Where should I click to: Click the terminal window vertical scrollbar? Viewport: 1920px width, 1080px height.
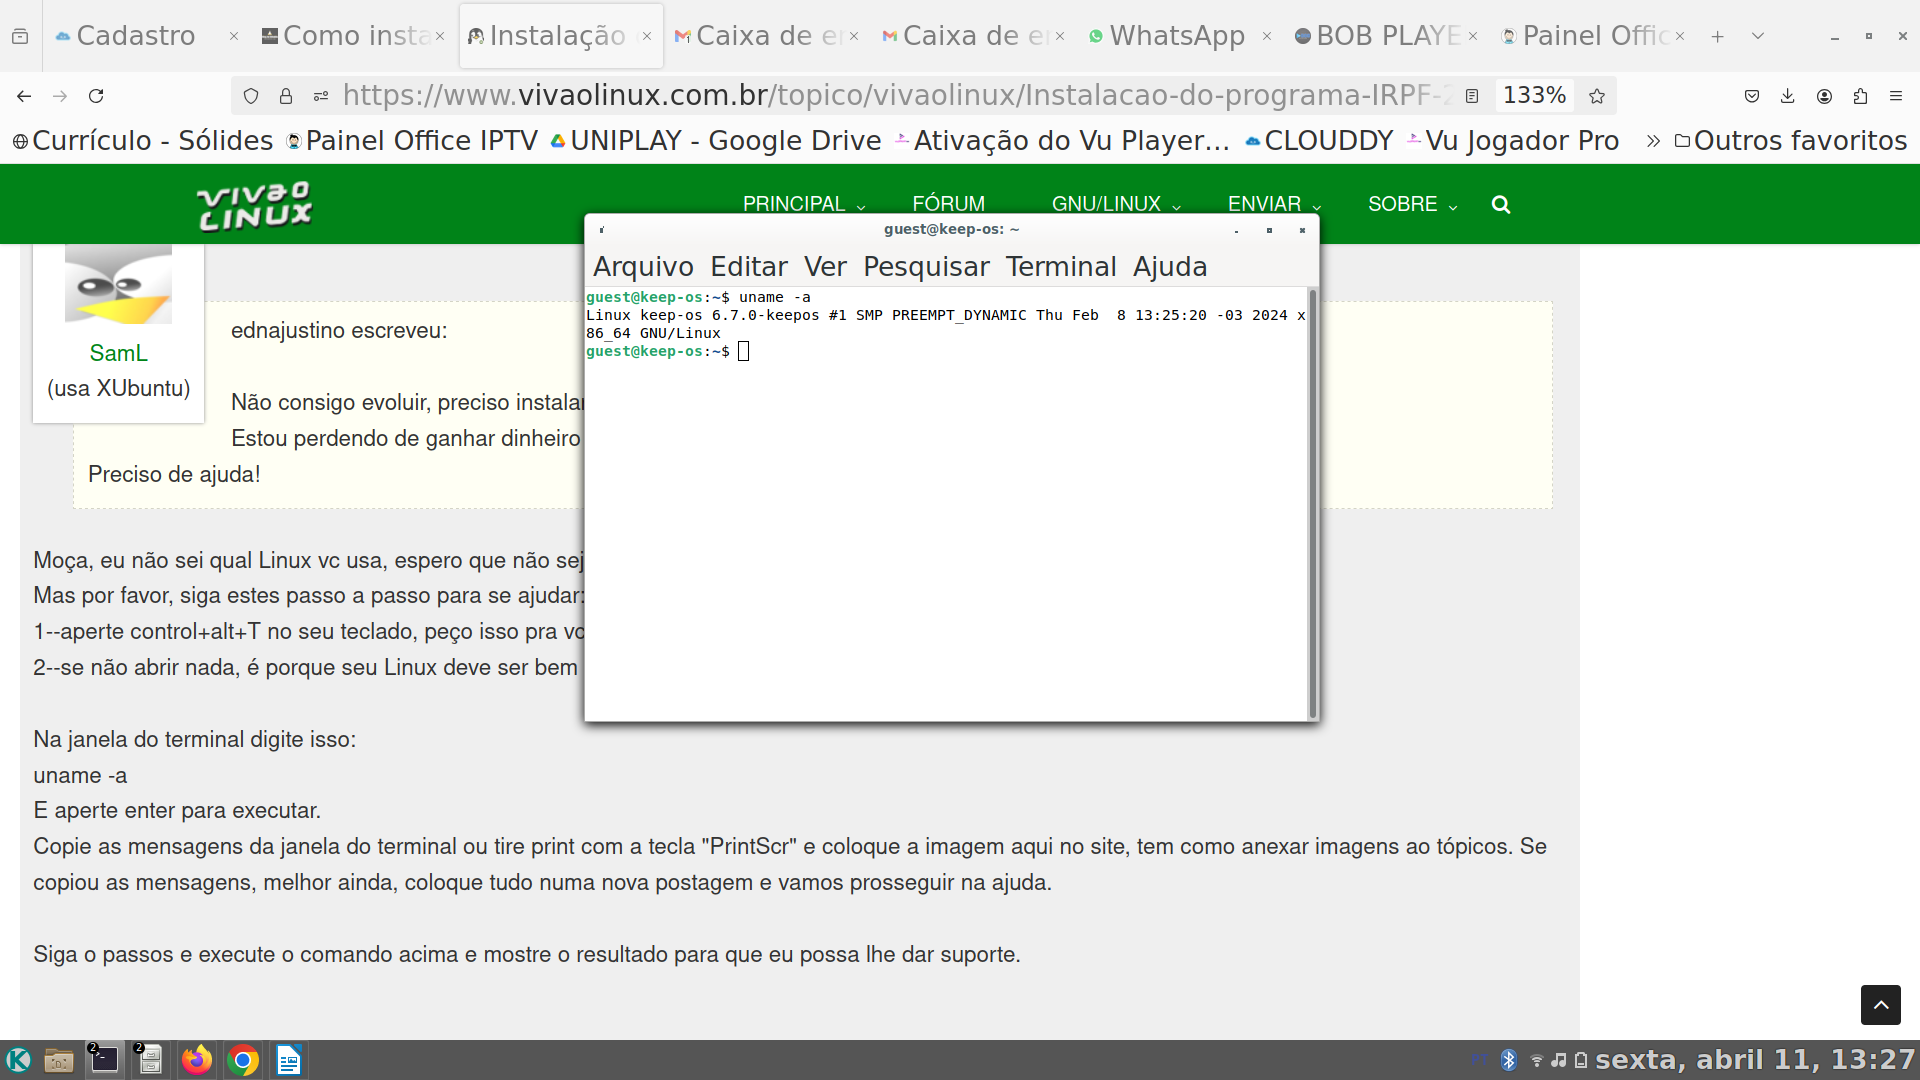(x=1312, y=500)
